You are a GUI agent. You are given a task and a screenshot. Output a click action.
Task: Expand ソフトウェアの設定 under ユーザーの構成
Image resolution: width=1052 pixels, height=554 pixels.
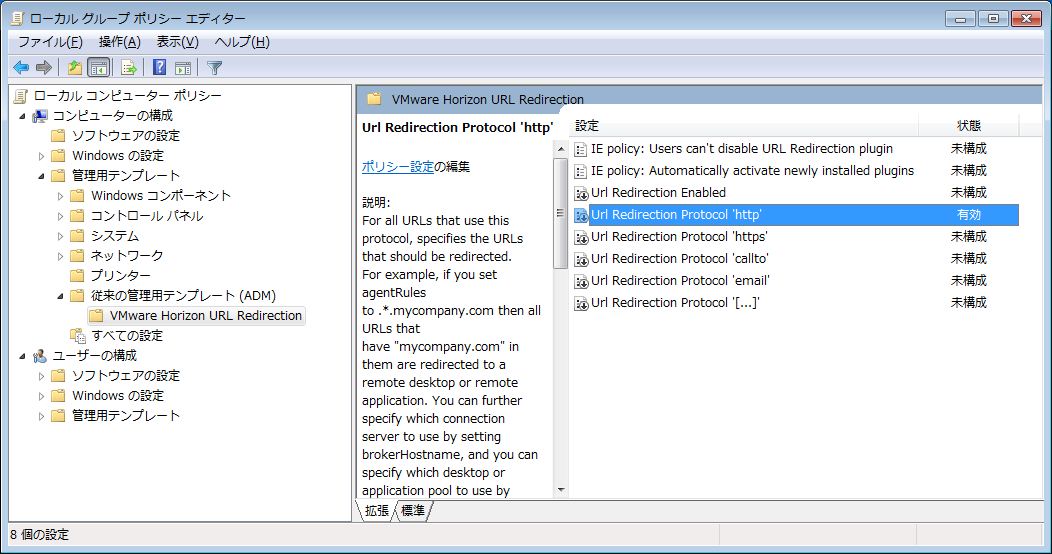[x=42, y=376]
